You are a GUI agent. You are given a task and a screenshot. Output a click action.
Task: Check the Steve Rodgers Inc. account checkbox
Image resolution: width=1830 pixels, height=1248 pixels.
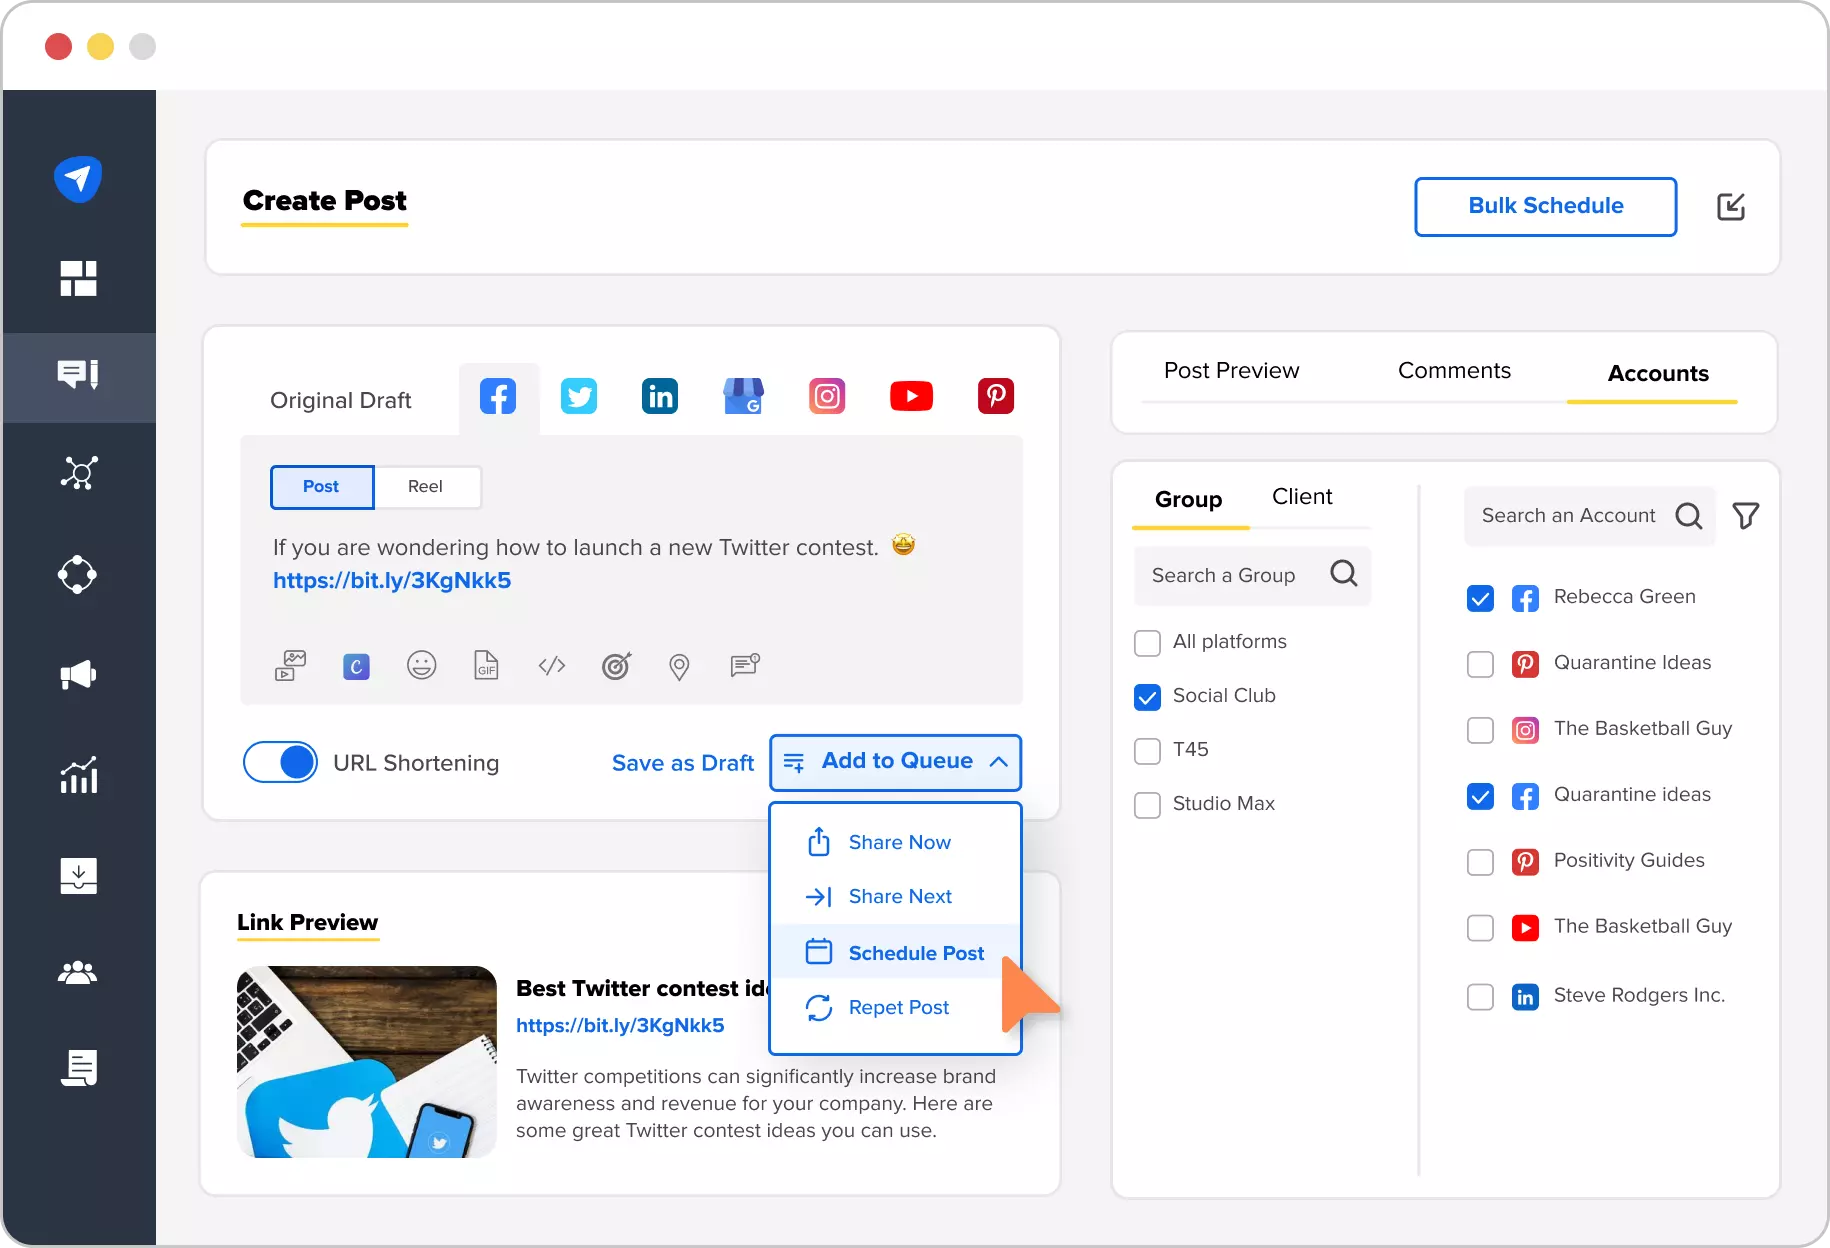pyautogui.click(x=1480, y=997)
